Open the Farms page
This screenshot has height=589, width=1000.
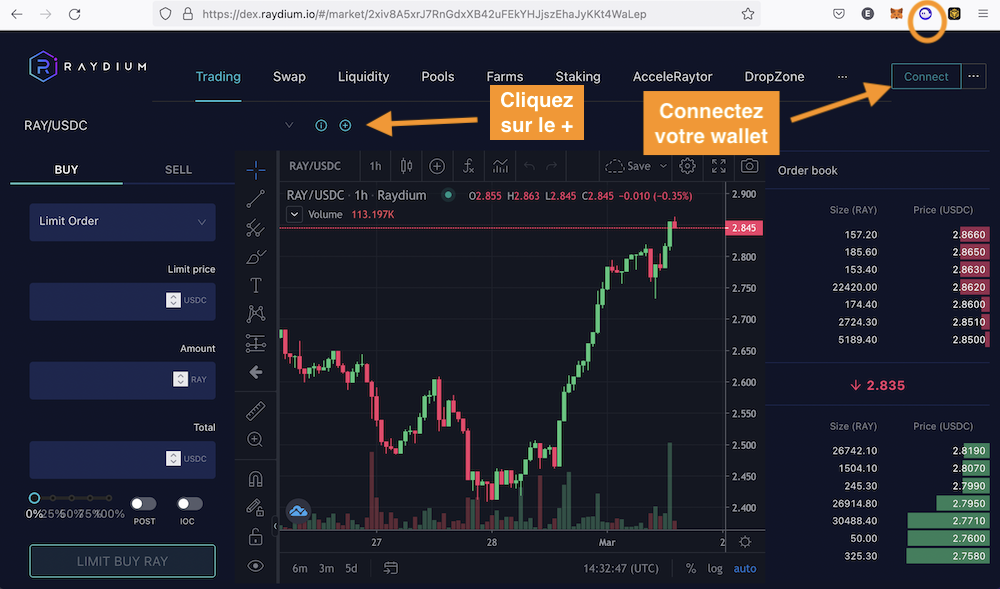pyautogui.click(x=505, y=76)
